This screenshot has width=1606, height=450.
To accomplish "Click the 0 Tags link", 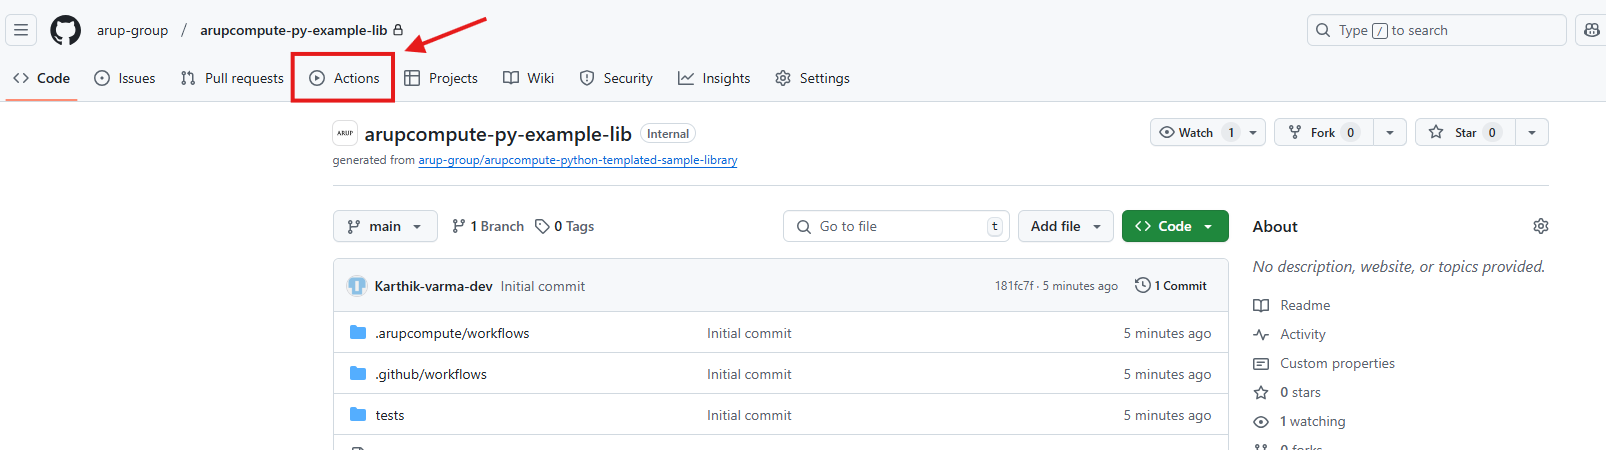I will (x=565, y=226).
